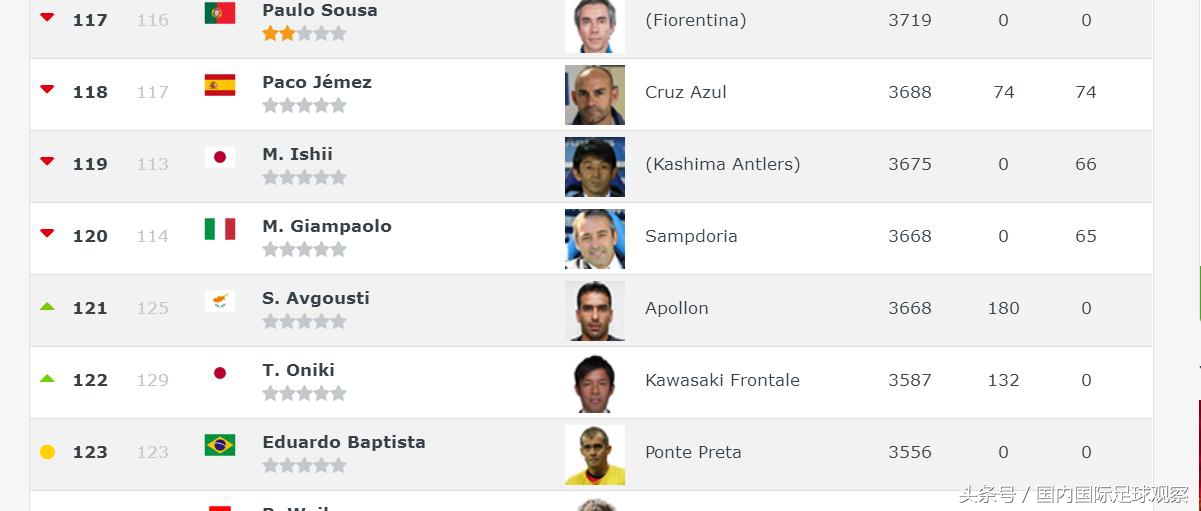Click the Cruz Azul club name
Screen dimensions: 1201x511
[686, 92]
